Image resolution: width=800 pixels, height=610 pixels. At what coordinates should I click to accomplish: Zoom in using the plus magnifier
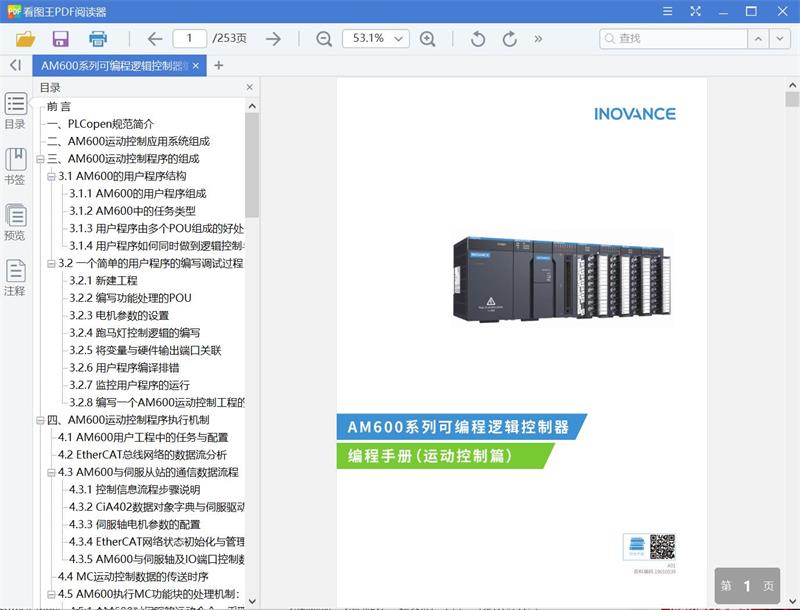(428, 39)
